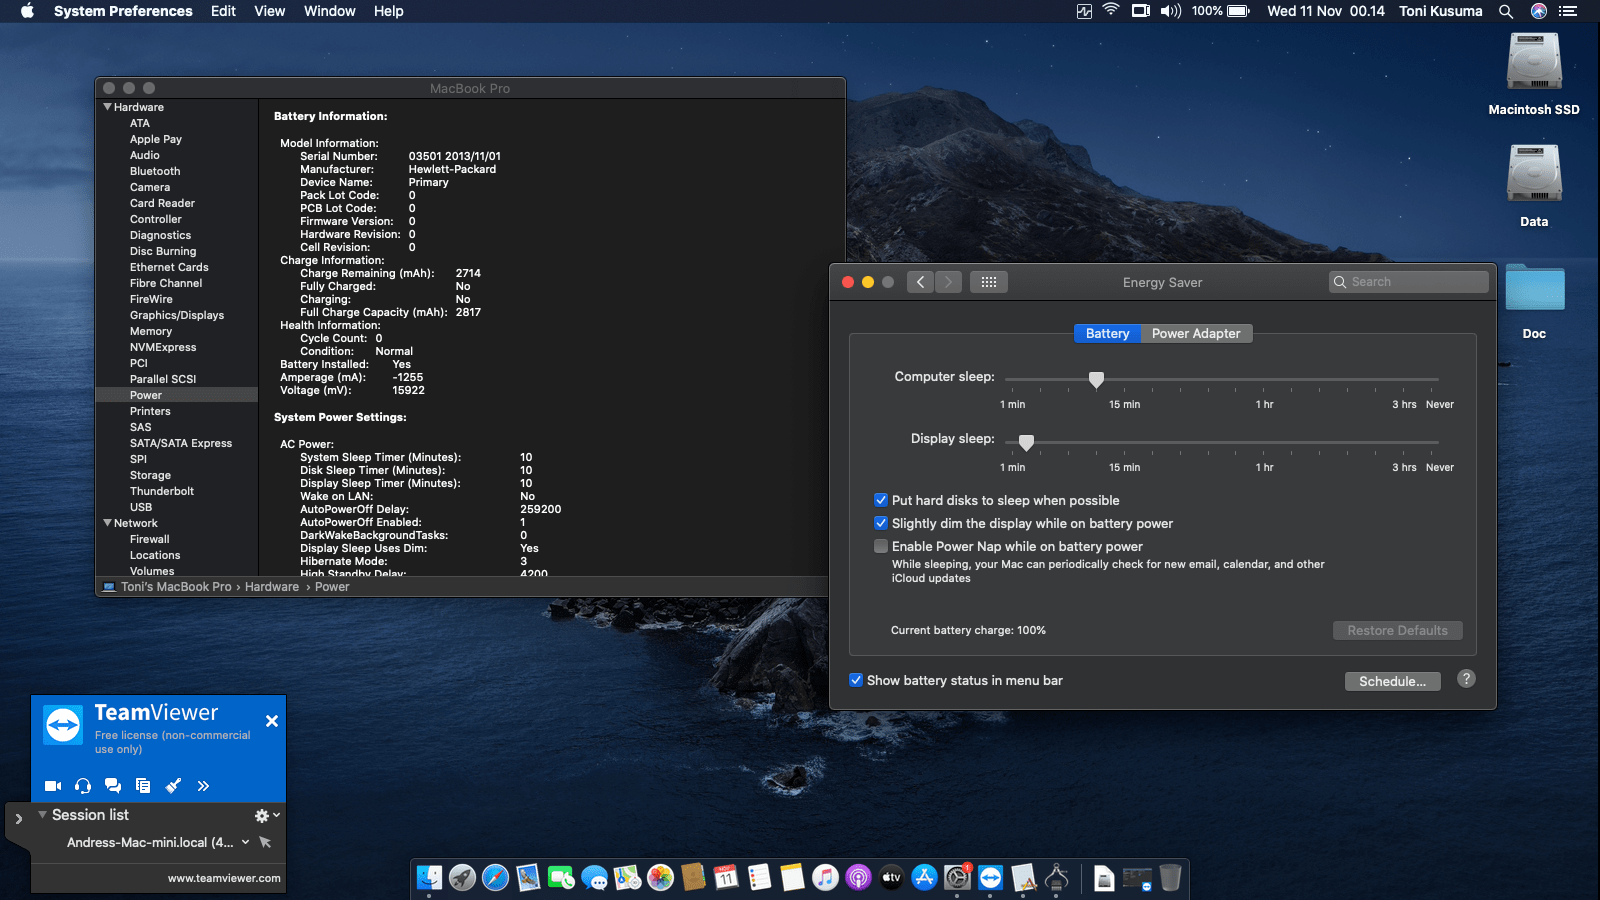Click the TeamViewer file transfer icon
The image size is (1600, 900).
coord(143,786)
